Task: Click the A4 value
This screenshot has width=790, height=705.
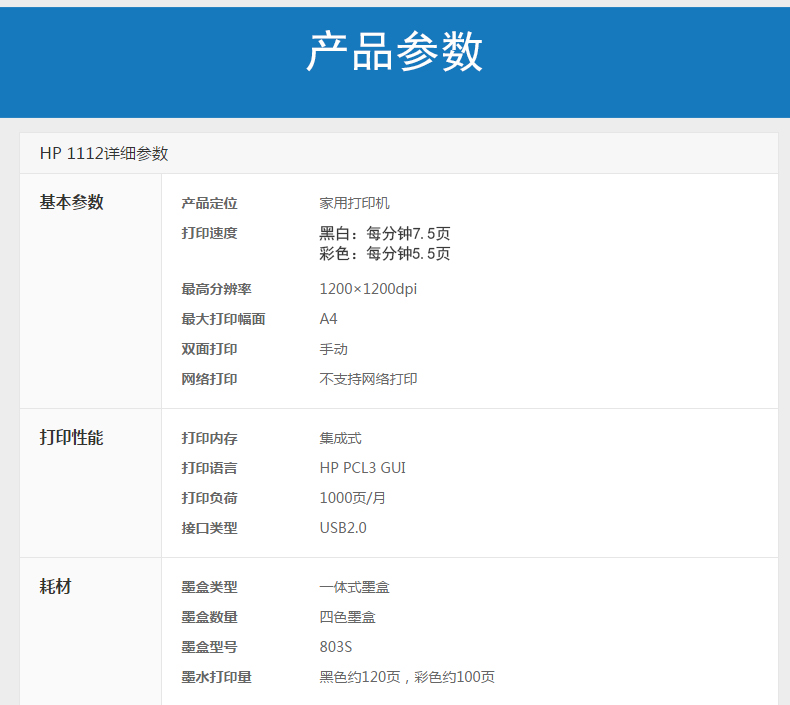Action: (x=328, y=319)
